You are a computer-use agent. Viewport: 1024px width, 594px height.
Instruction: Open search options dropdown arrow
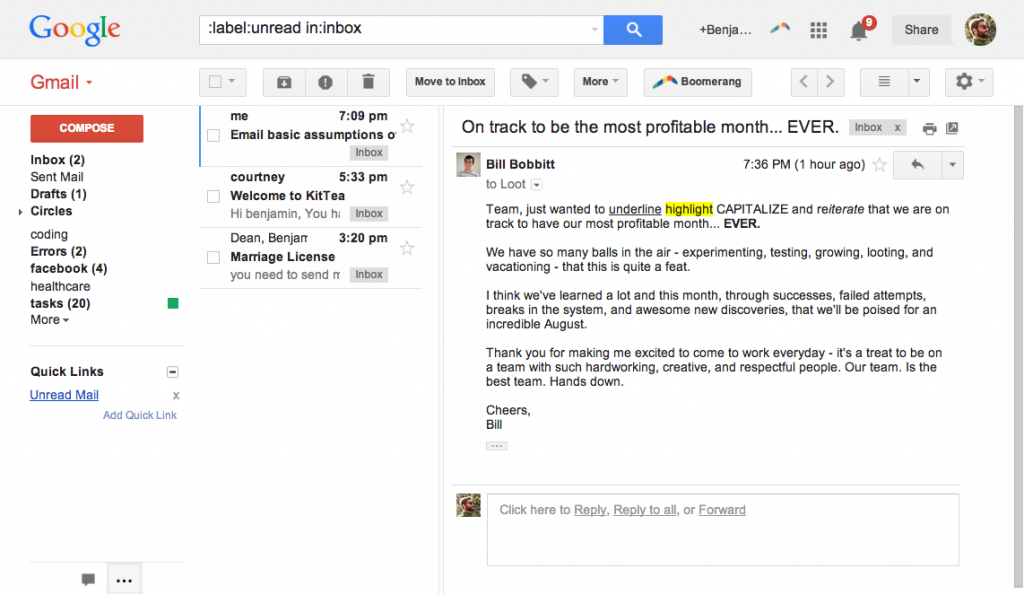coord(594,29)
